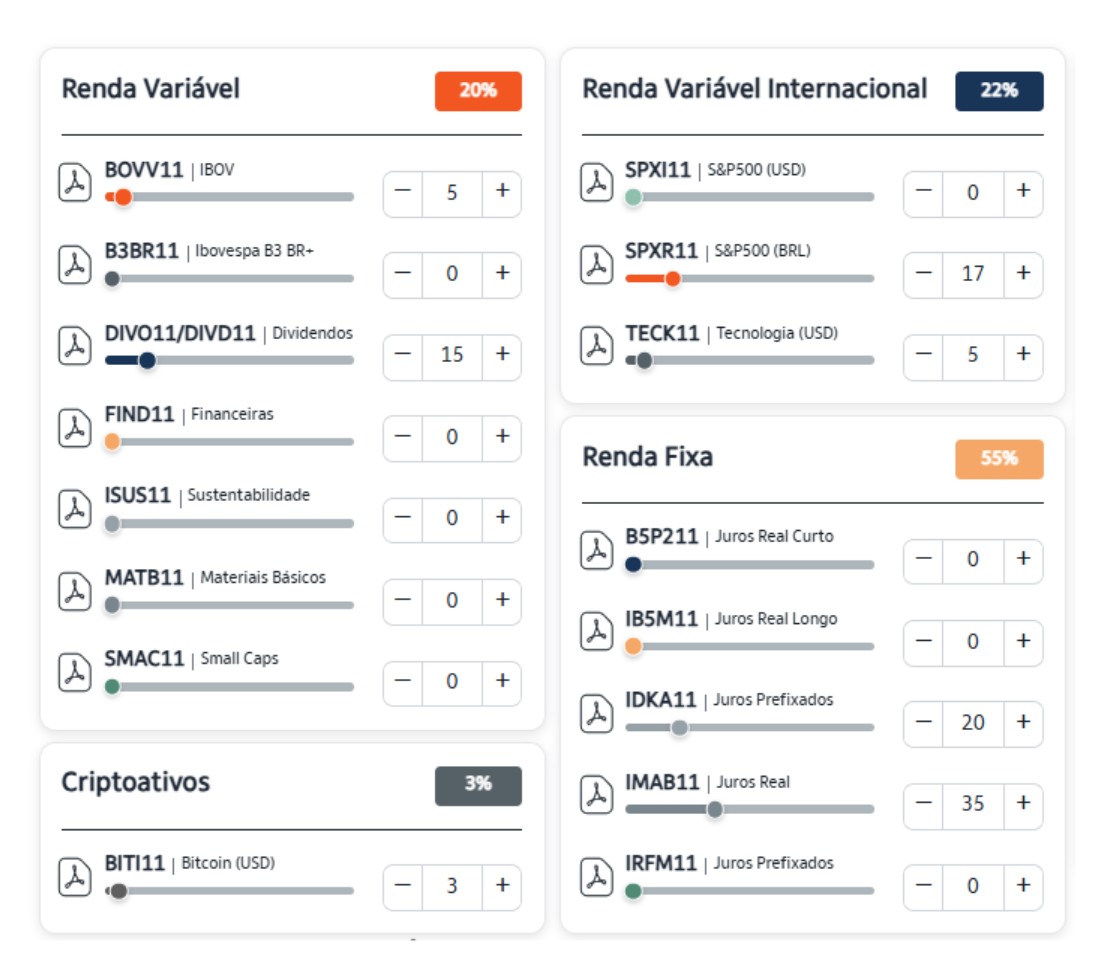Decrease SPXR11 allocation with minus button
Screen dimensions: 1103x975
[924, 273]
